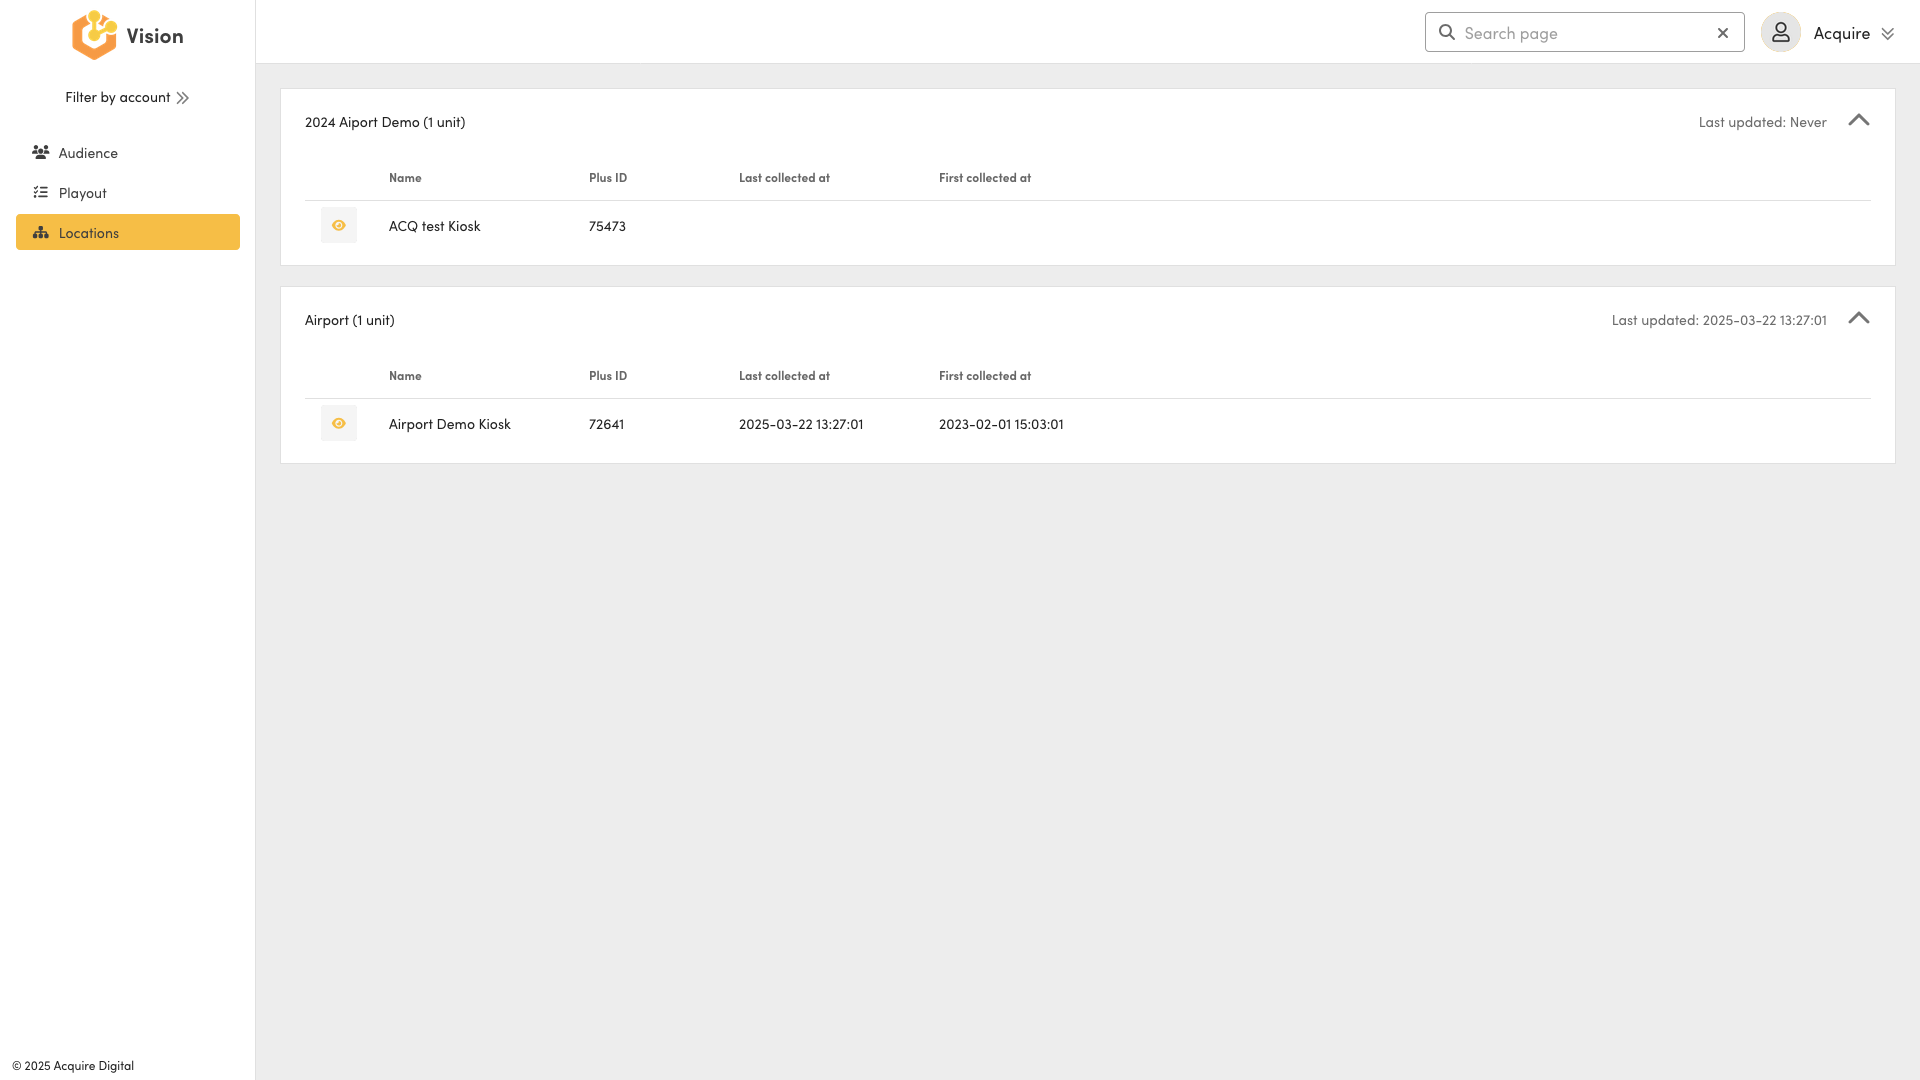This screenshot has width=1920, height=1080.
Task: Click Name column header in 2024 Aiport Demo
Action: point(405,178)
